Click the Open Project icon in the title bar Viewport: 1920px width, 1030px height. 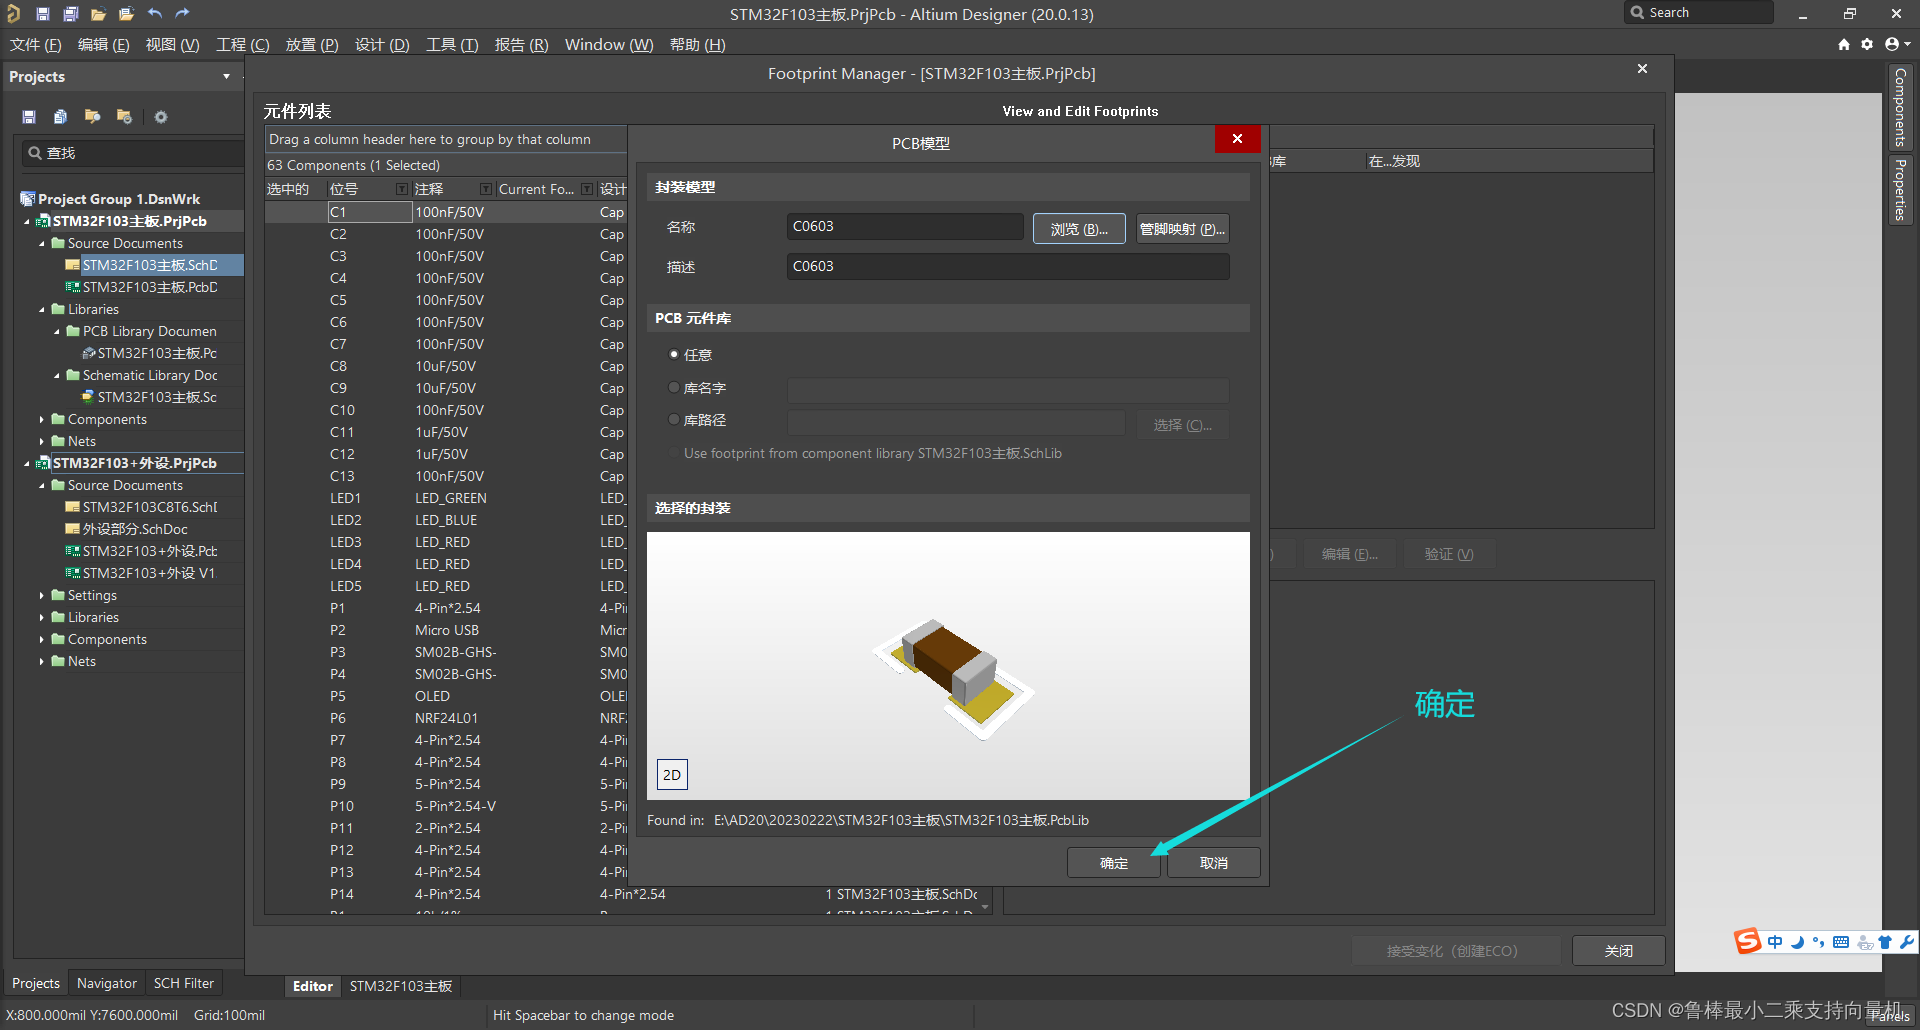(126, 14)
